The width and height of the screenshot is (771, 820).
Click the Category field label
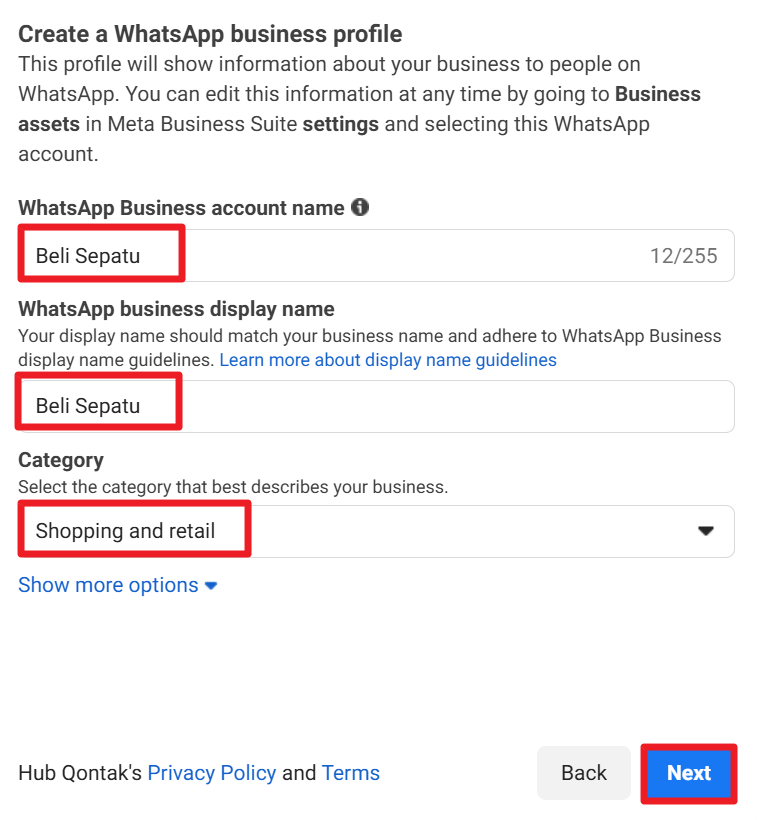click(61, 460)
